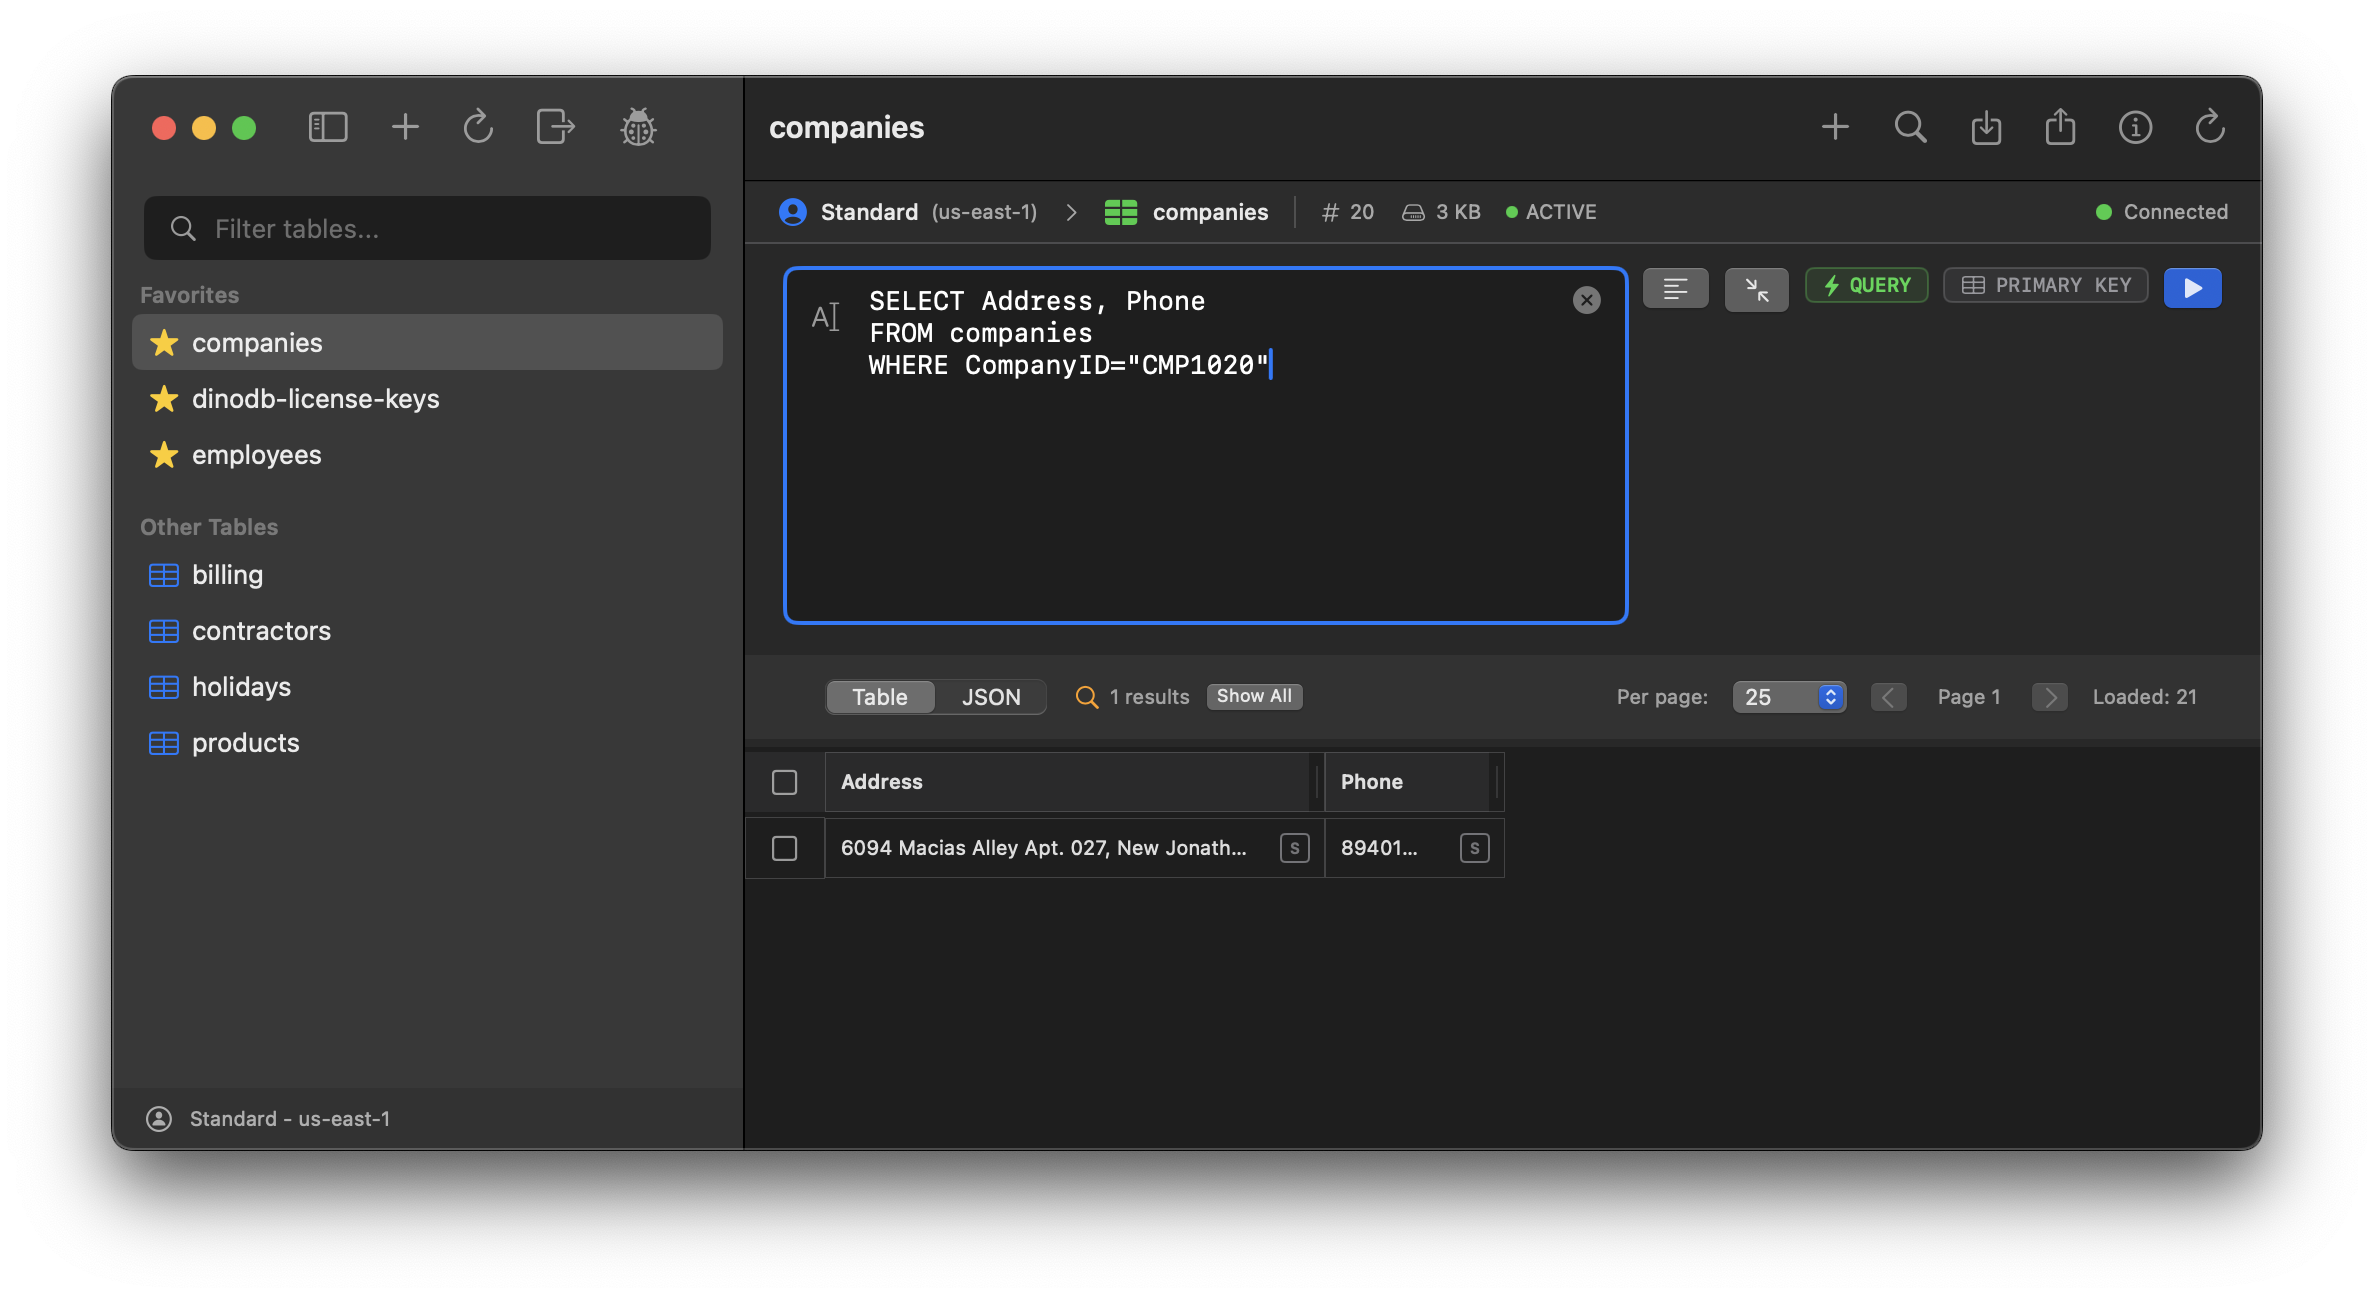Click the ACTIVE status indicator
Viewport: 2374px width, 1298px height.
click(1551, 212)
